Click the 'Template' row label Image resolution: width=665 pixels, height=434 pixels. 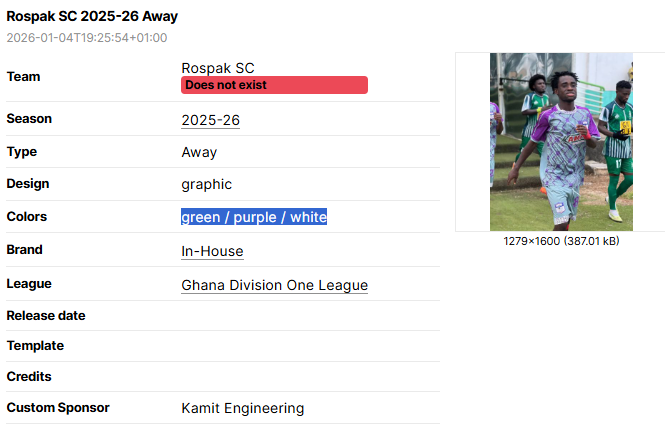coord(35,346)
